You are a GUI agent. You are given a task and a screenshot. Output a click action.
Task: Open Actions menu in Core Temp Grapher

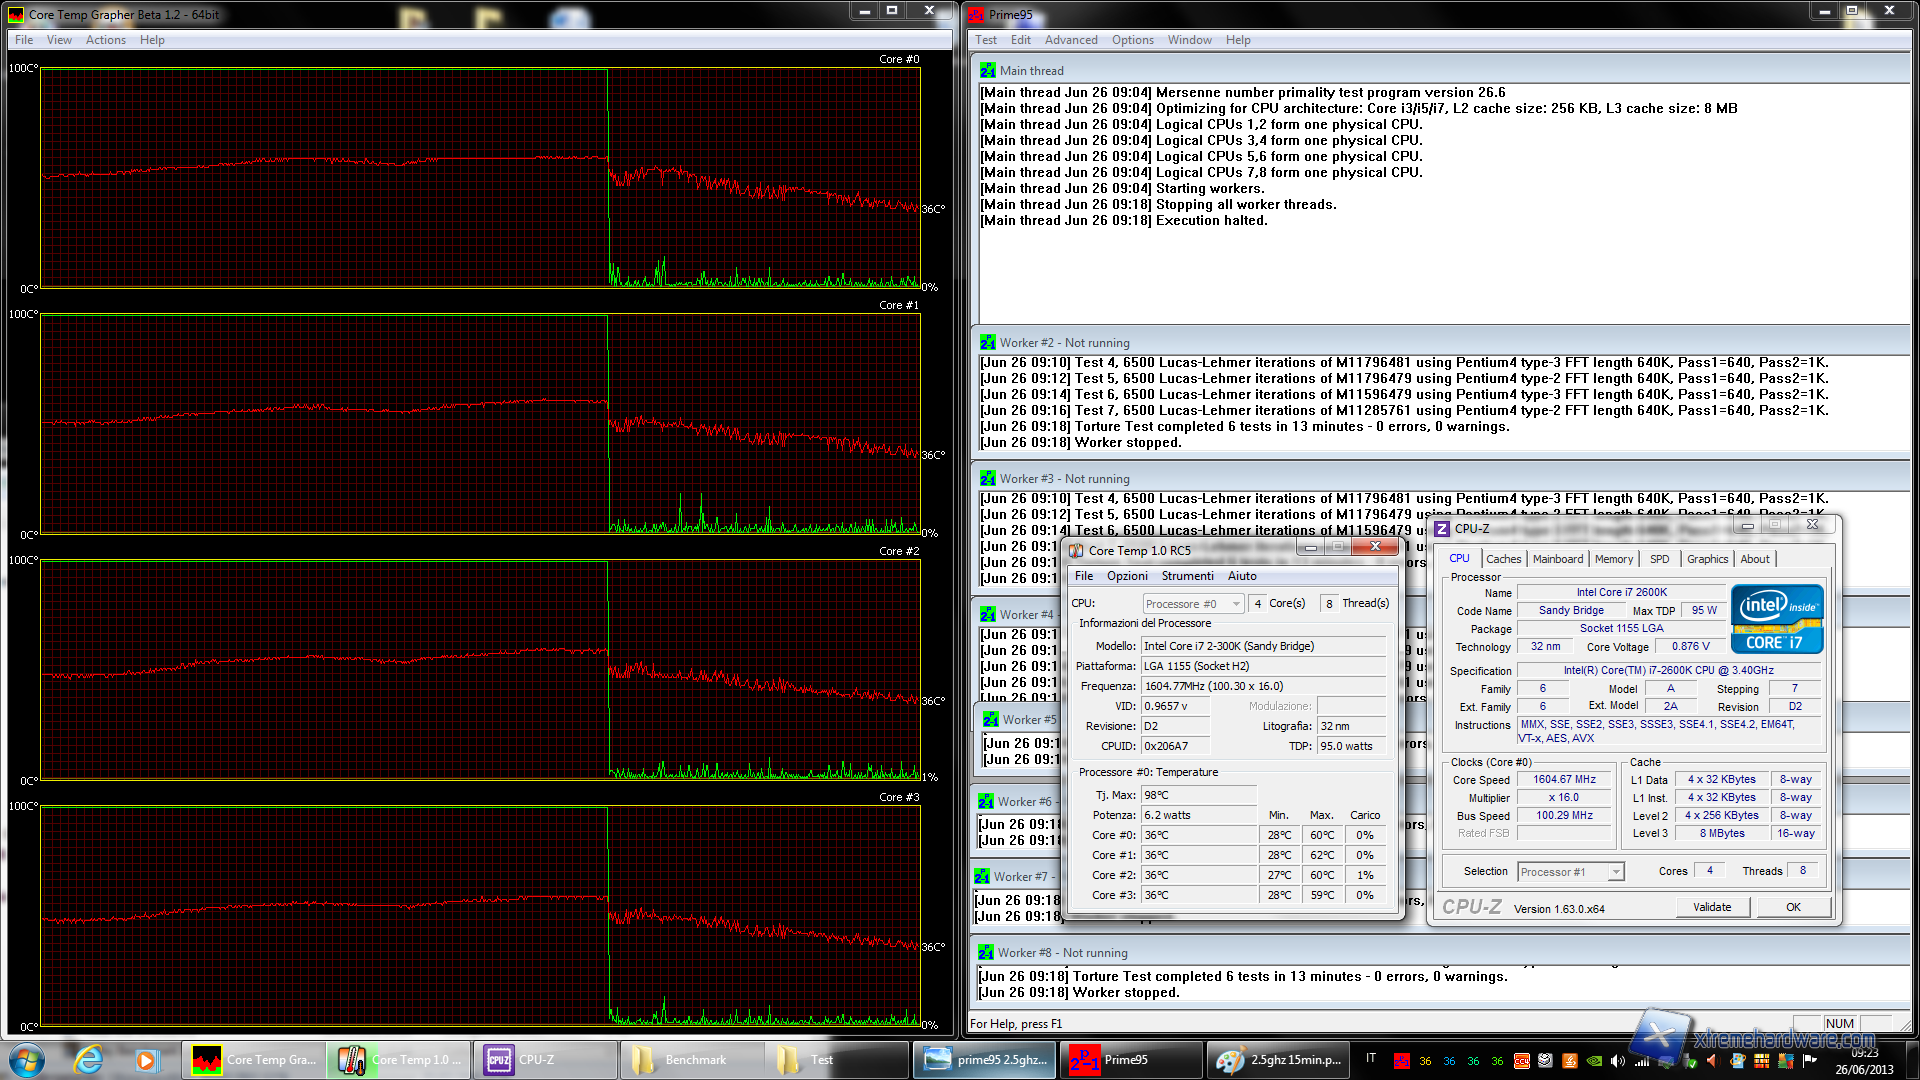tap(105, 40)
